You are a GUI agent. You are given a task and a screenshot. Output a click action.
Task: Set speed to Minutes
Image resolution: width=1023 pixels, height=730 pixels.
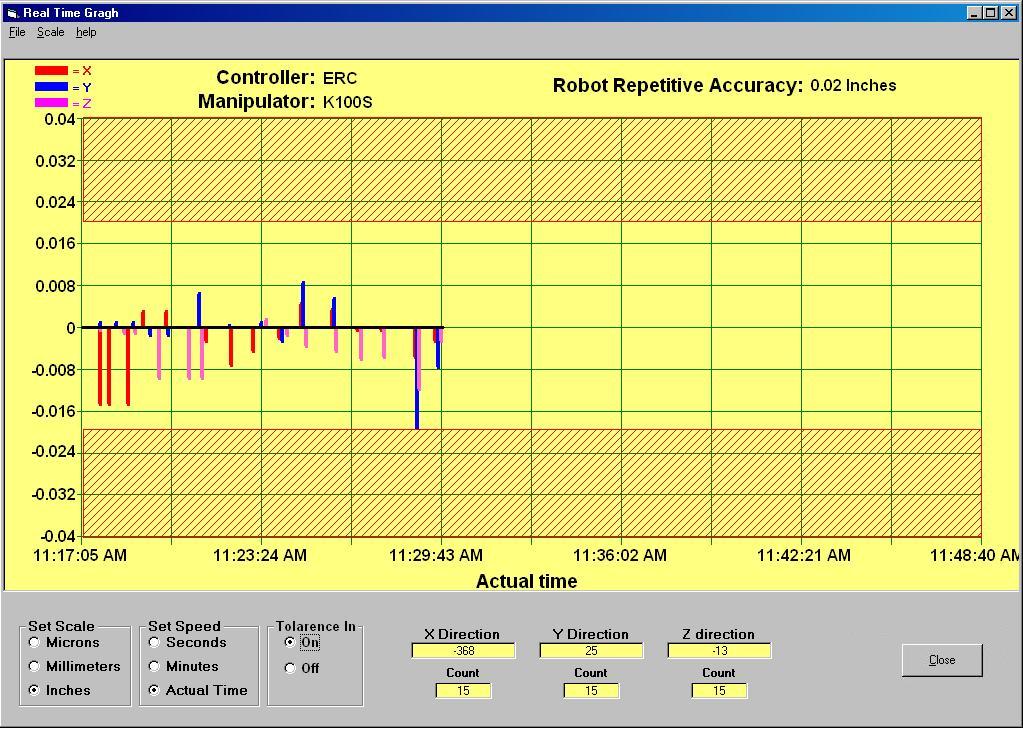pyautogui.click(x=155, y=667)
